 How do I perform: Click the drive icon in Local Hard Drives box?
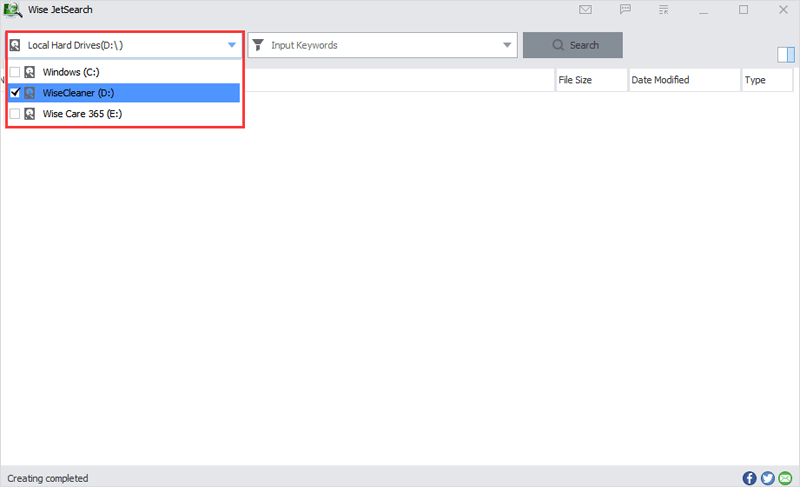pyautogui.click(x=15, y=45)
